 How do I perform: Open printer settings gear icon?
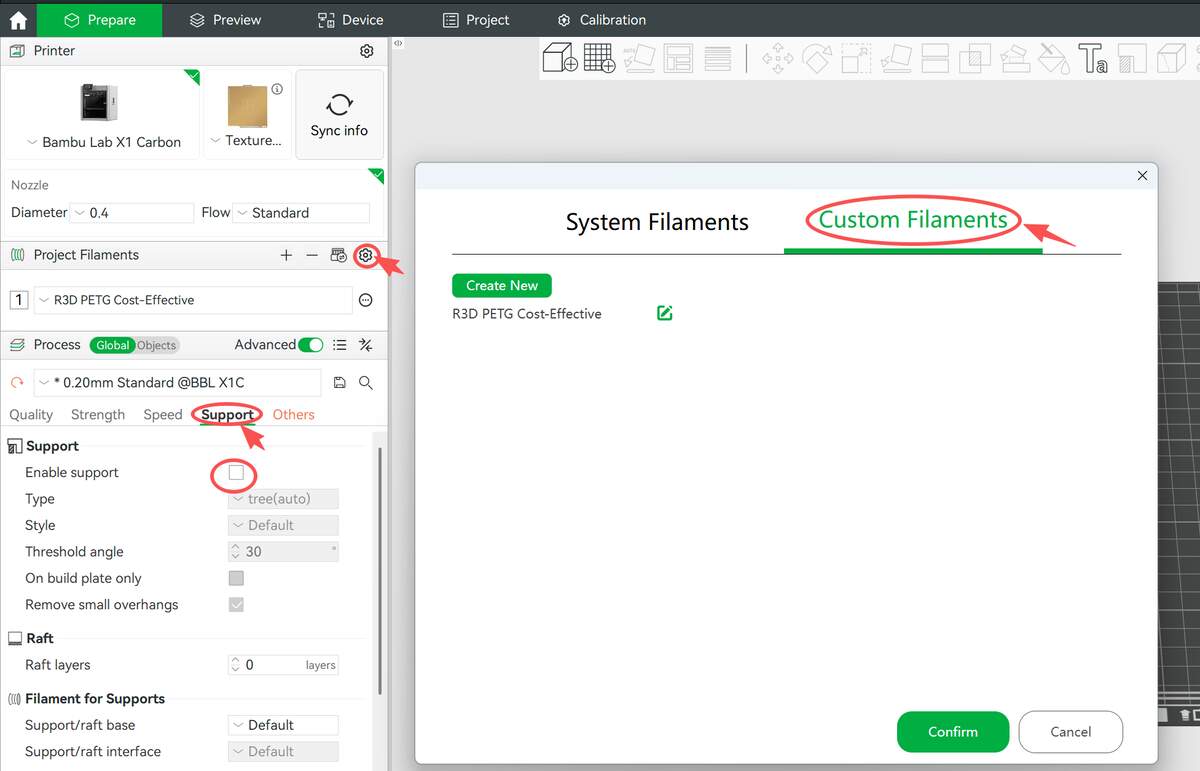tap(367, 51)
